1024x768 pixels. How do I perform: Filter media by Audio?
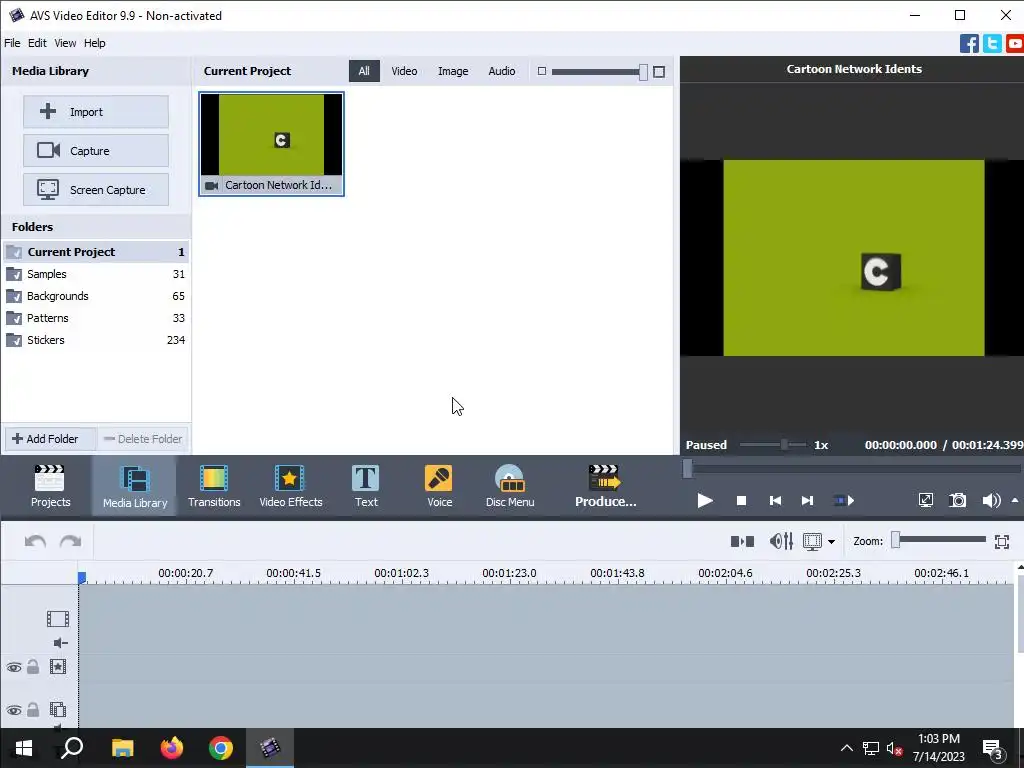(502, 71)
